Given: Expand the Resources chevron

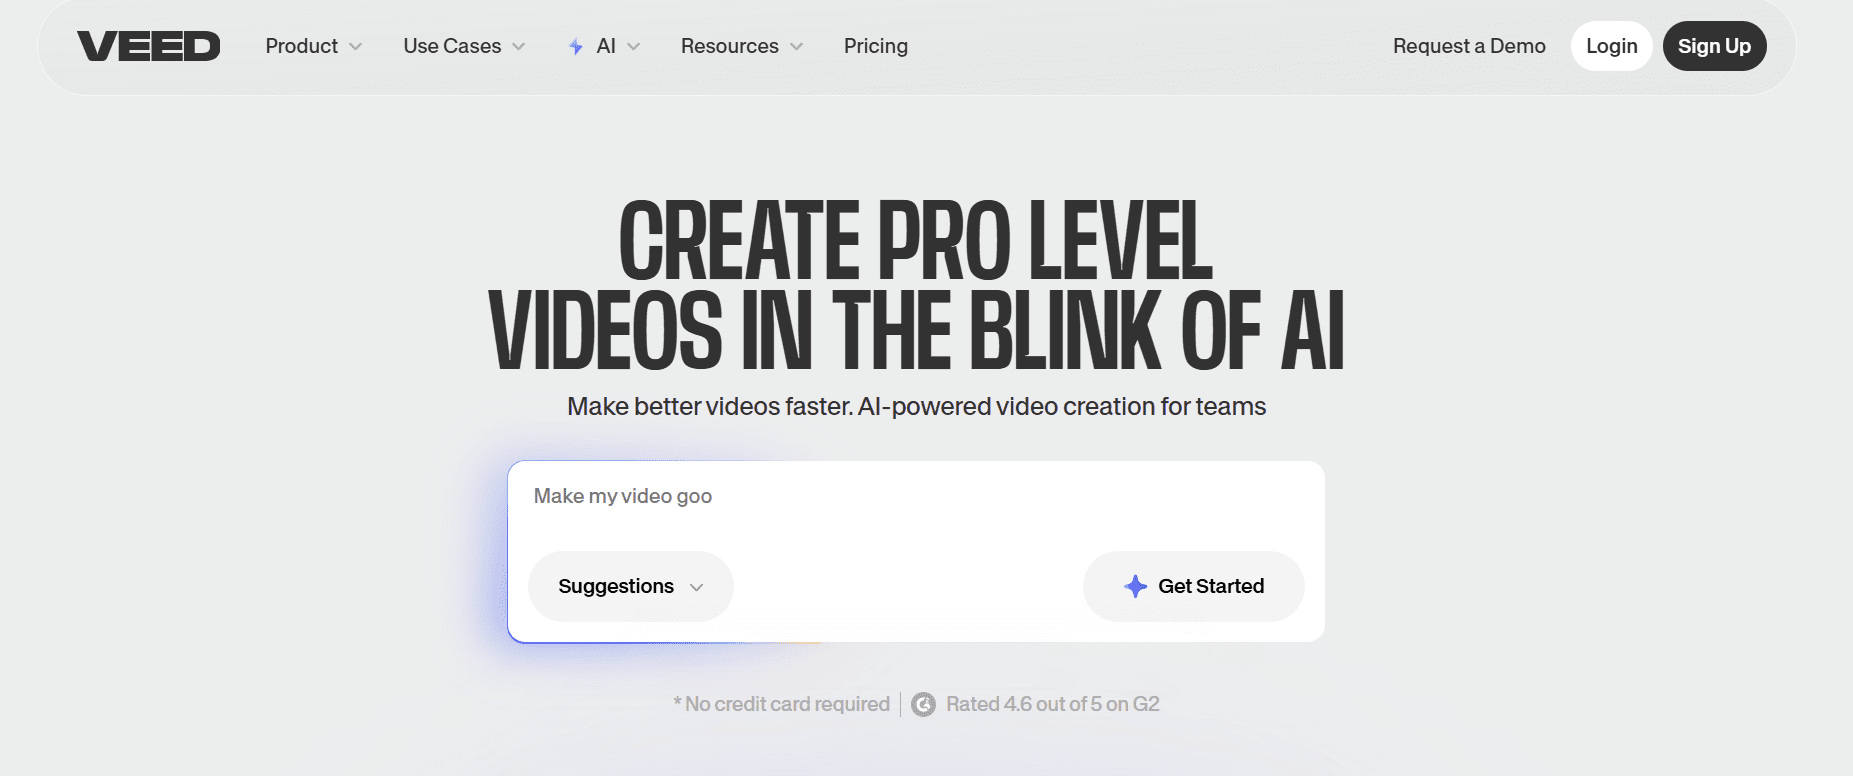Looking at the screenshot, I should pyautogui.click(x=796, y=47).
